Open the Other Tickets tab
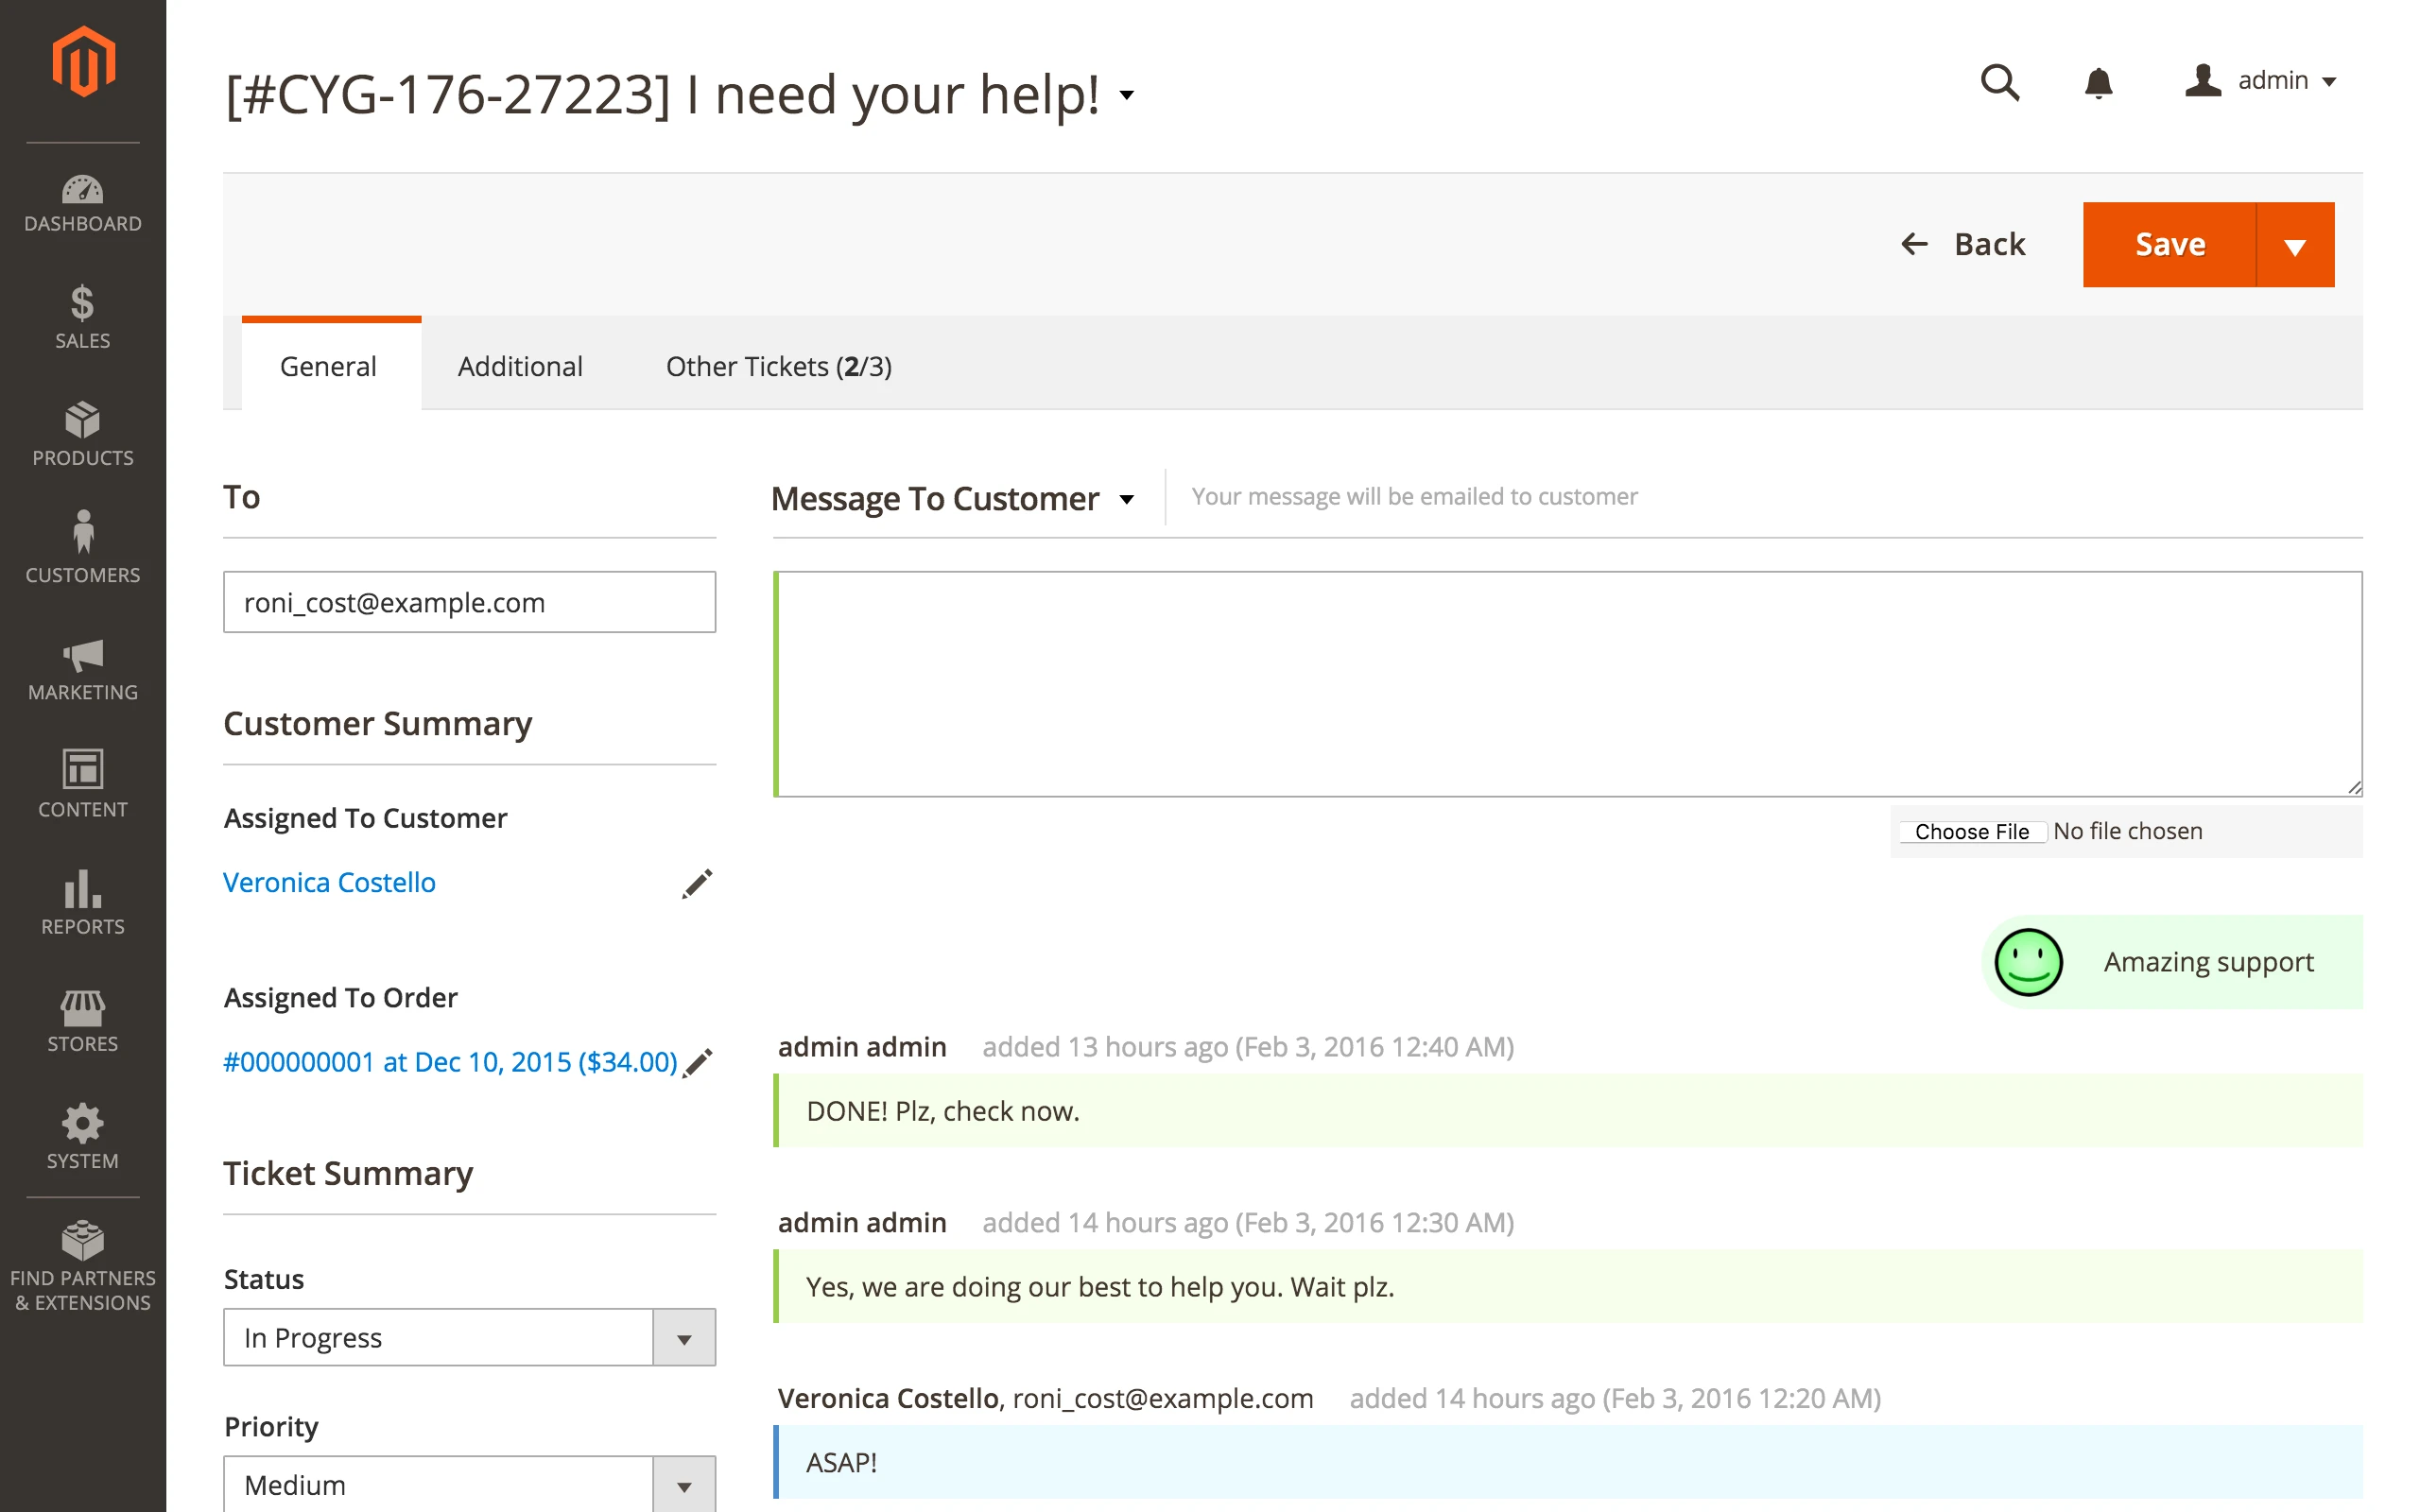This screenshot has width=2420, height=1512. 778,366
